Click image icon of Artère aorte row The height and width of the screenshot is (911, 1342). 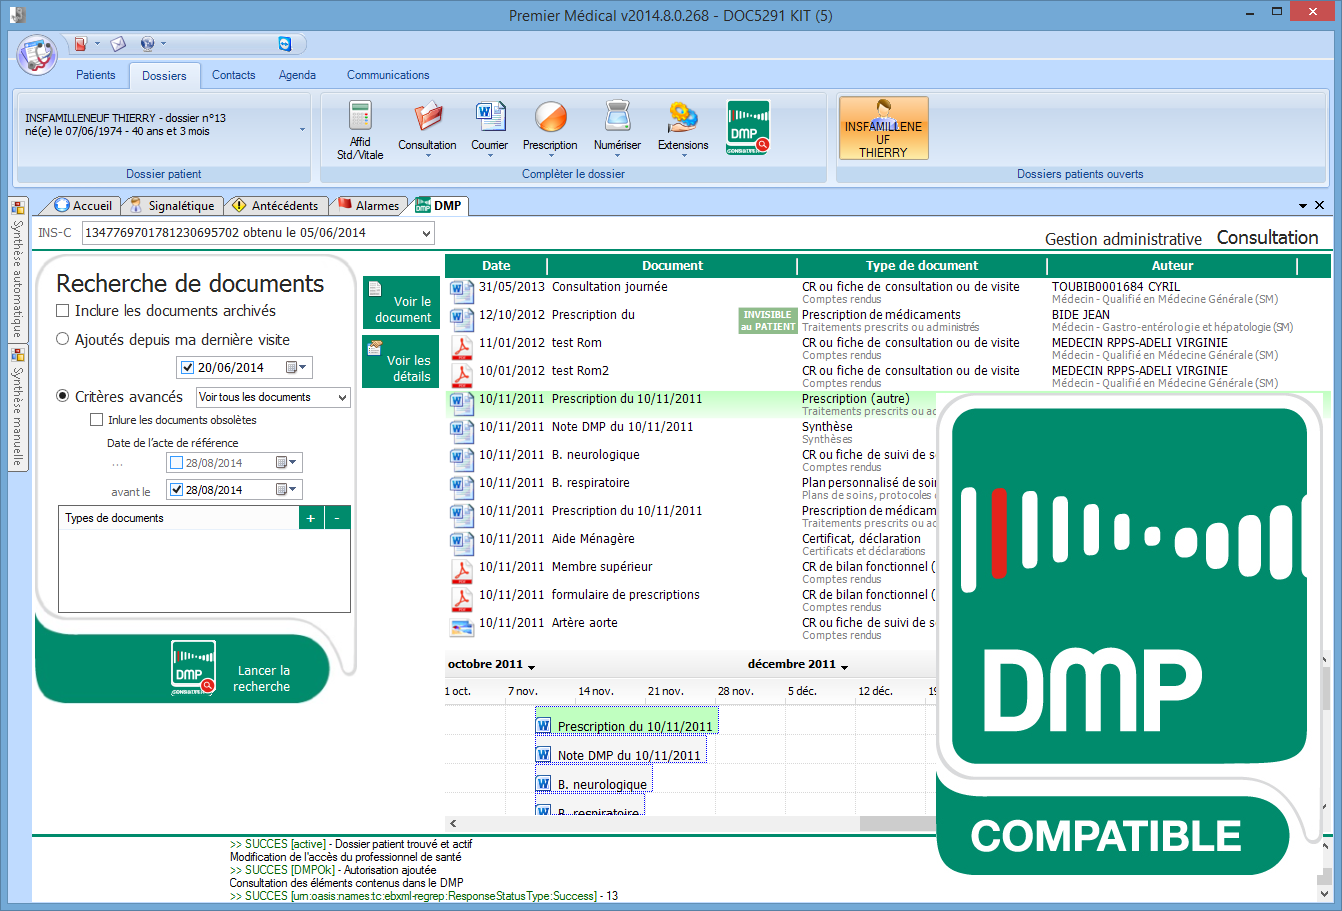(461, 628)
